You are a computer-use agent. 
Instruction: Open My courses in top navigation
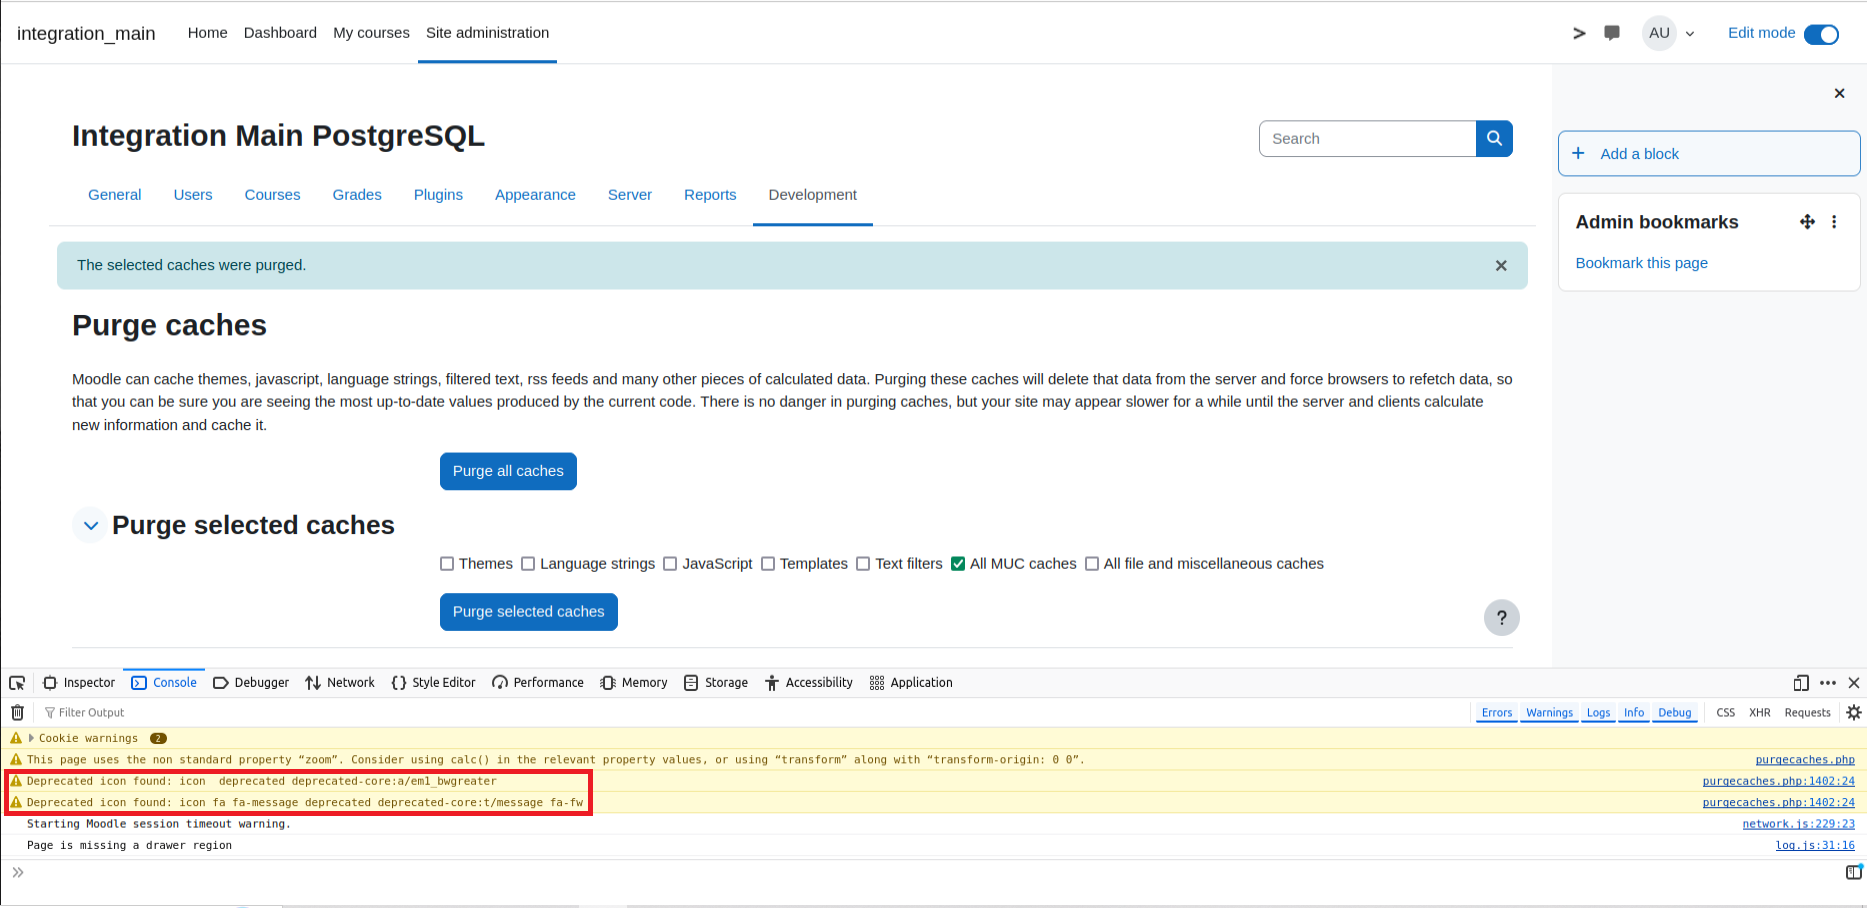[x=371, y=33]
